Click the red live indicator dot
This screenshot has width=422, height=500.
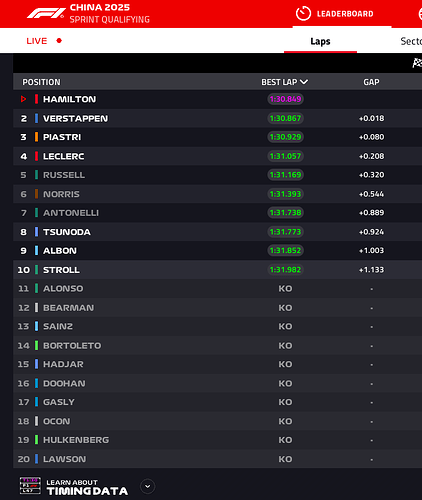click(59, 41)
